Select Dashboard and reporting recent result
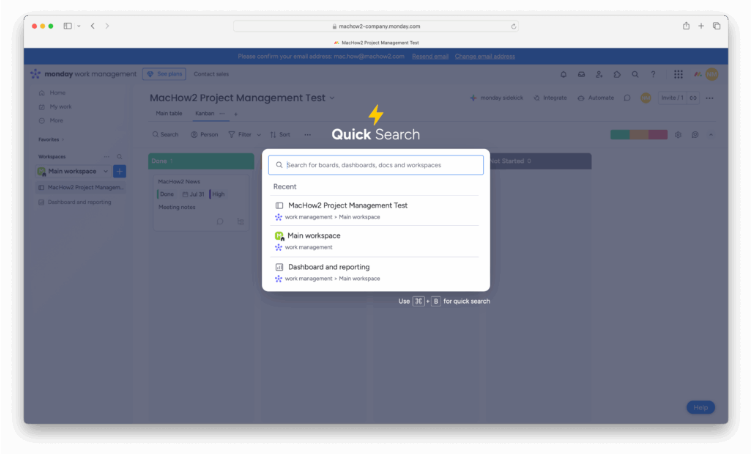Image resolution: width=751 pixels, height=454 pixels. click(x=376, y=272)
